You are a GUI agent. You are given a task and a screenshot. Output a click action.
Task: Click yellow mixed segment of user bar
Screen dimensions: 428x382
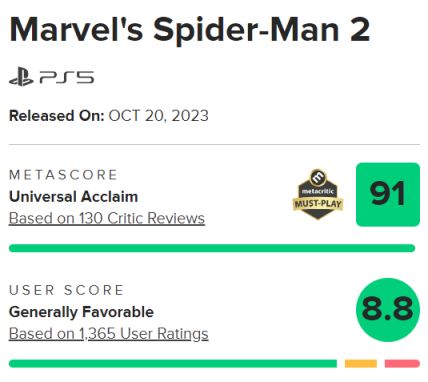pyautogui.click(x=361, y=364)
